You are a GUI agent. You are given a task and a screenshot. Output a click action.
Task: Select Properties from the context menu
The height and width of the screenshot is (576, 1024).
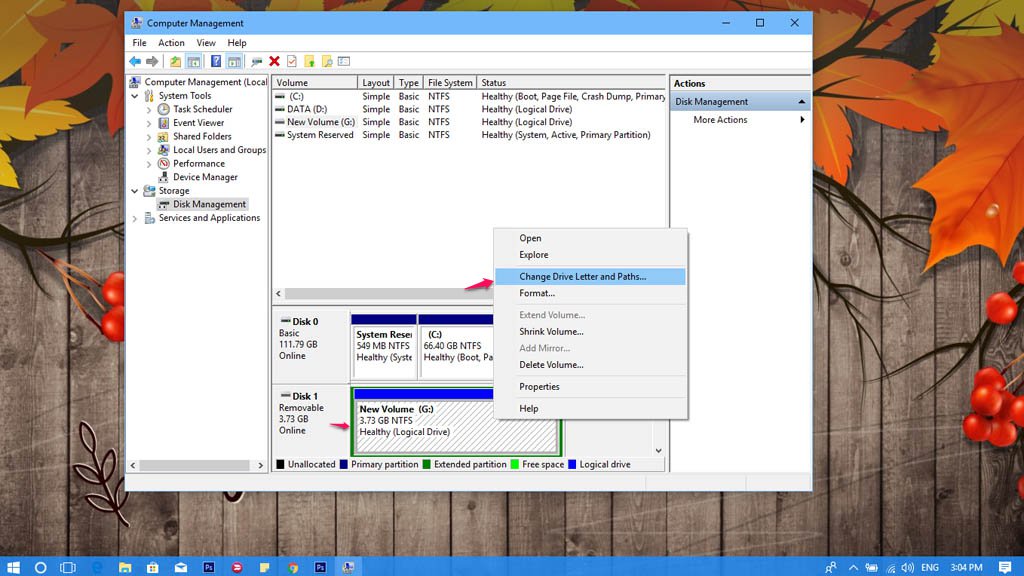click(590, 387)
